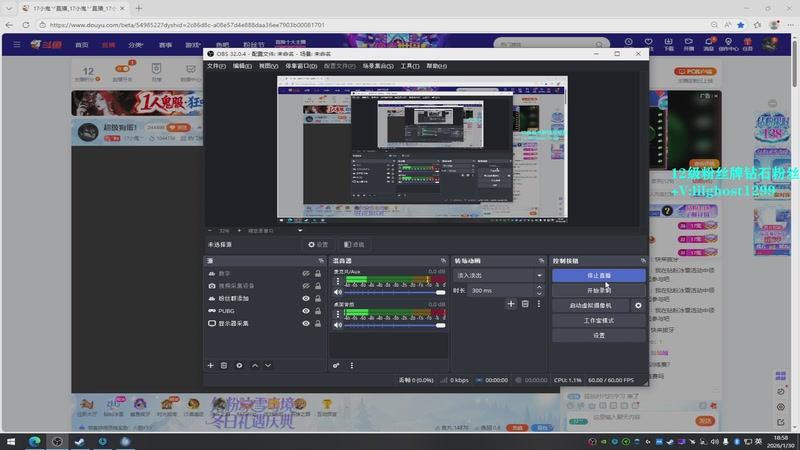Undock the sources panel
Viewport: 800px width, 450px height.
pyautogui.click(x=321, y=261)
